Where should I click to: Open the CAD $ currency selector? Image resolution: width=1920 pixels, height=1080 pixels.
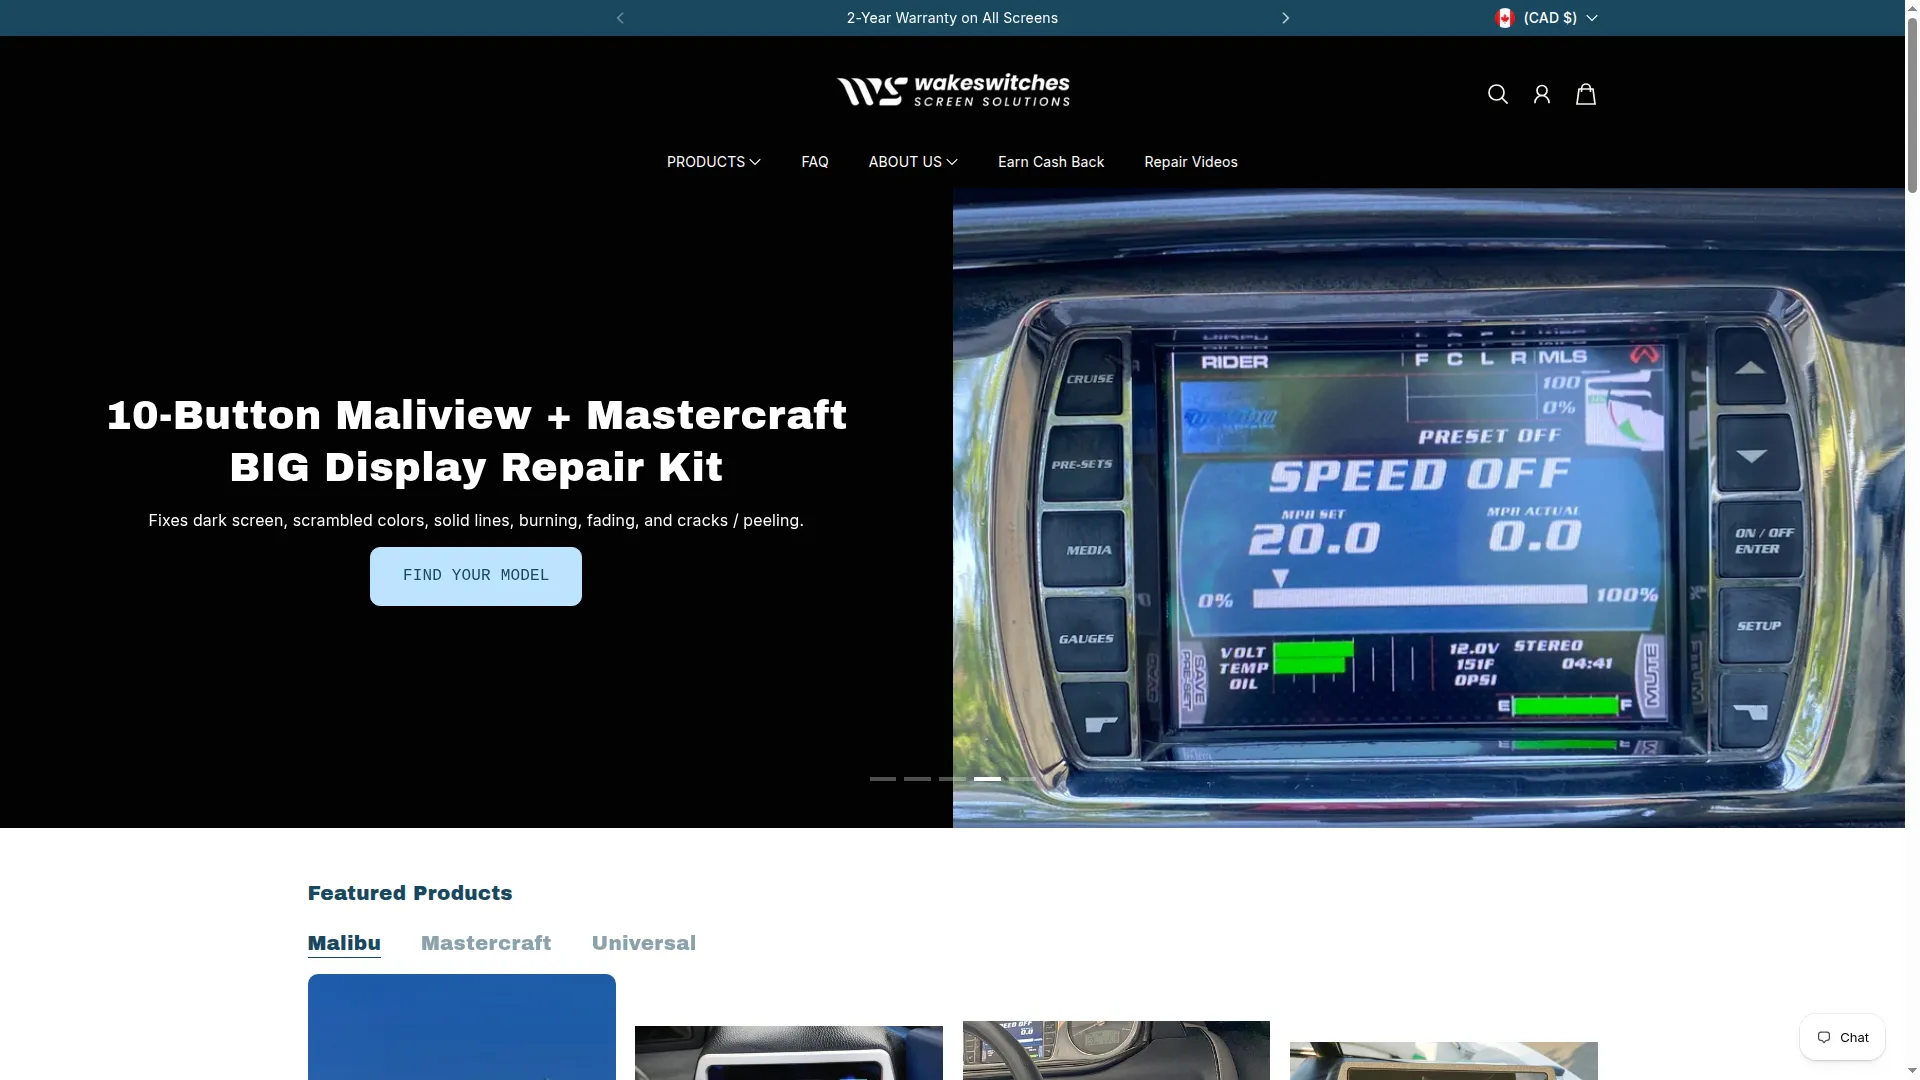click(x=1546, y=18)
